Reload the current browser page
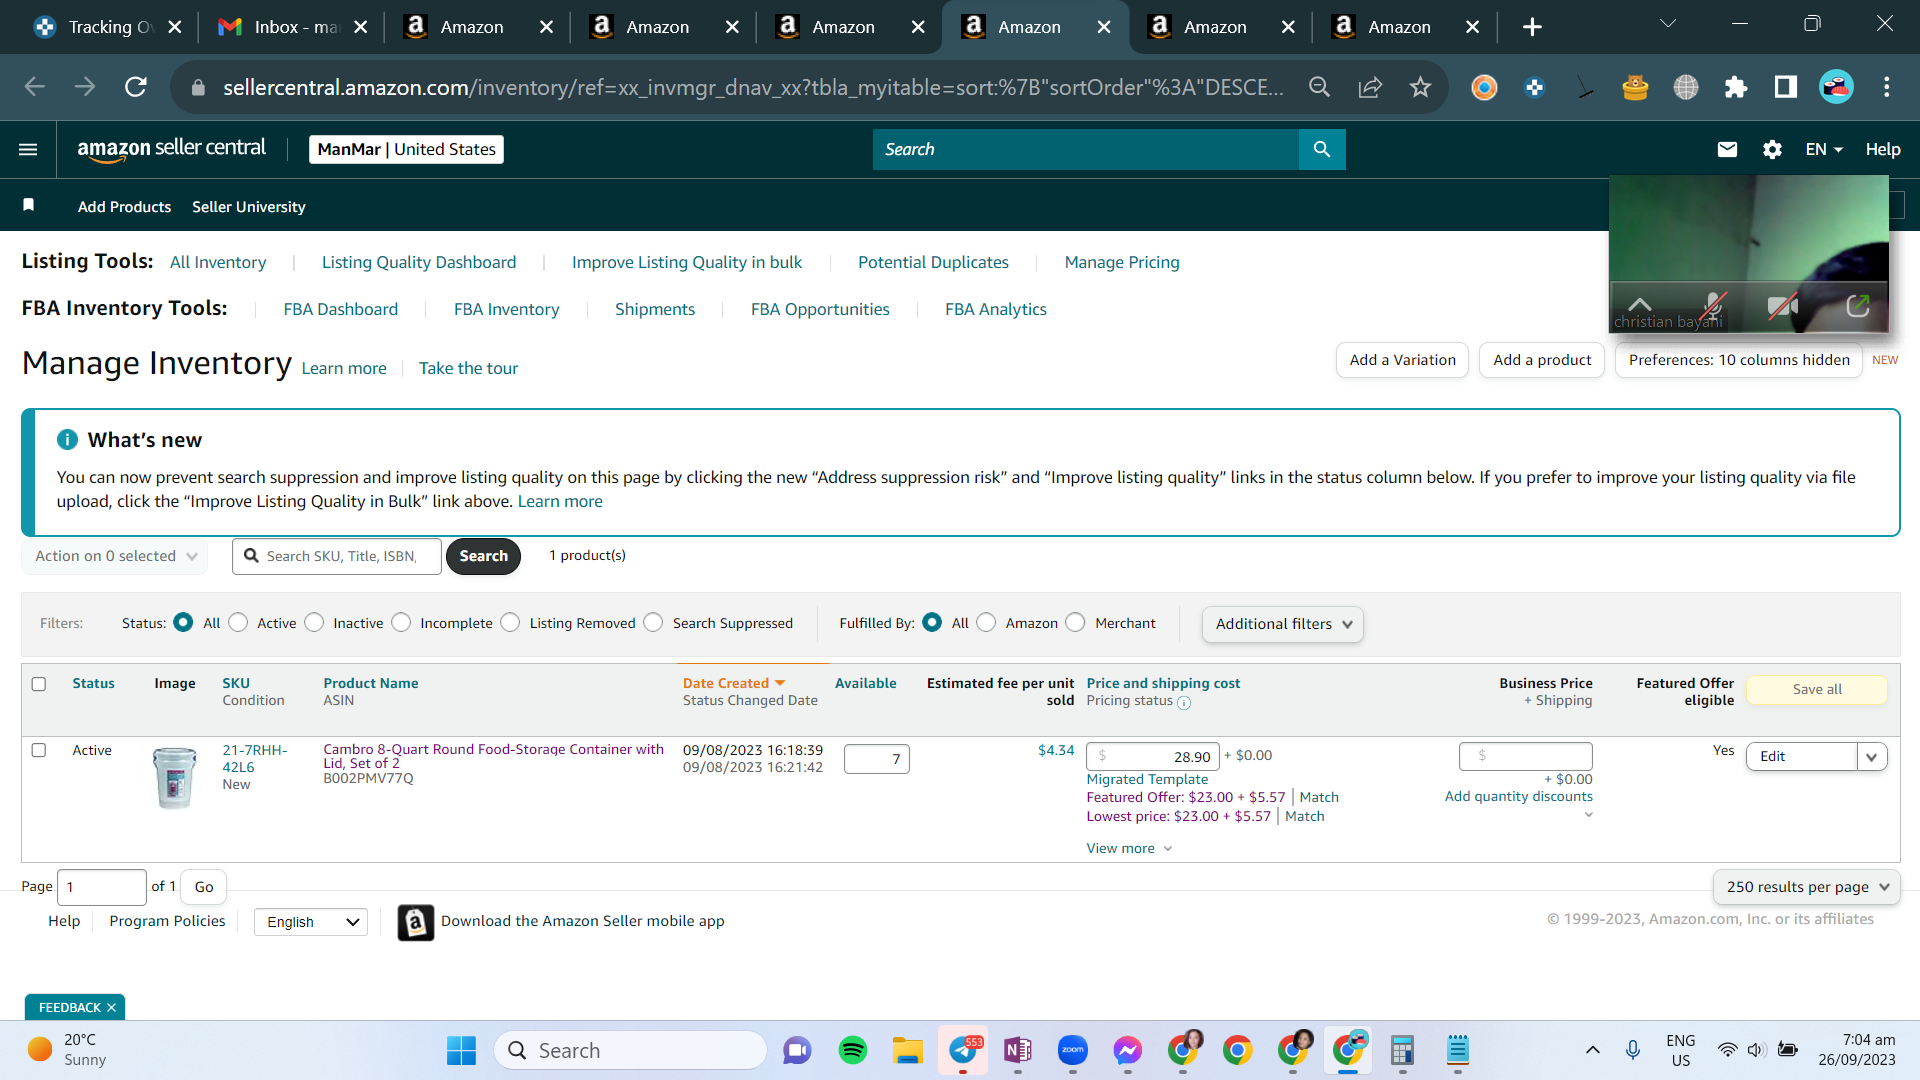The height and width of the screenshot is (1080, 1920). pyautogui.click(x=136, y=87)
